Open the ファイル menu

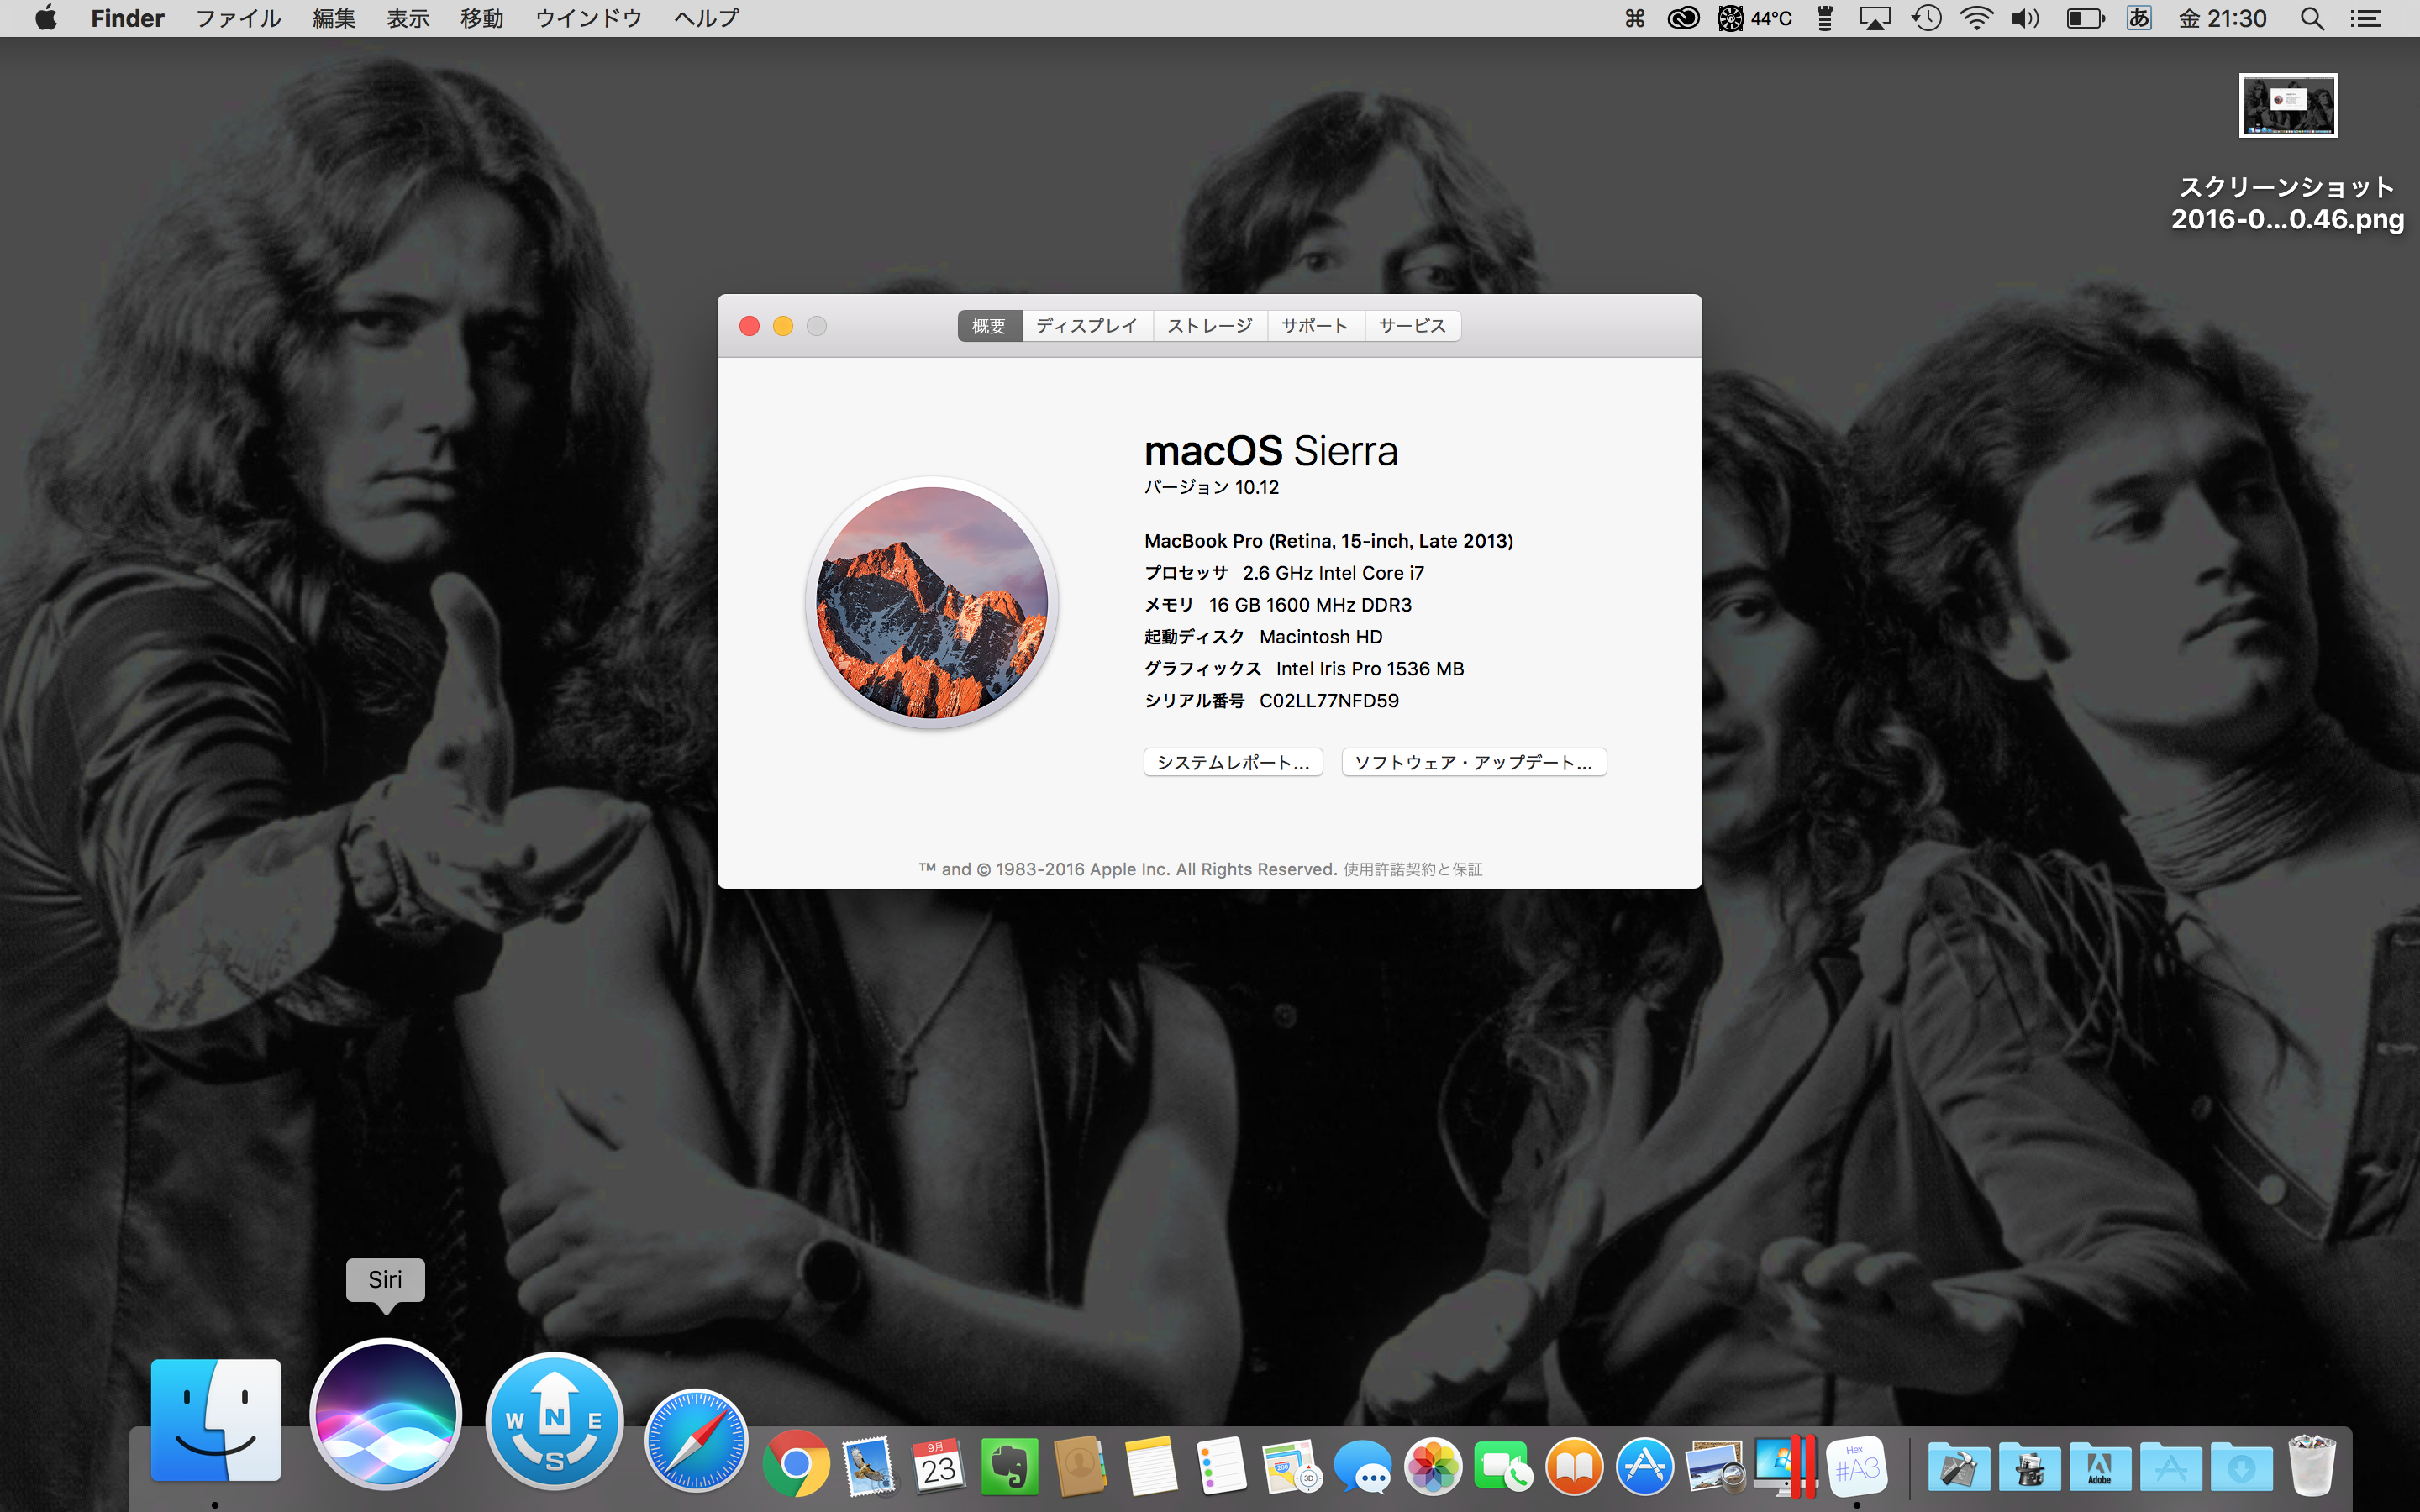(238, 18)
